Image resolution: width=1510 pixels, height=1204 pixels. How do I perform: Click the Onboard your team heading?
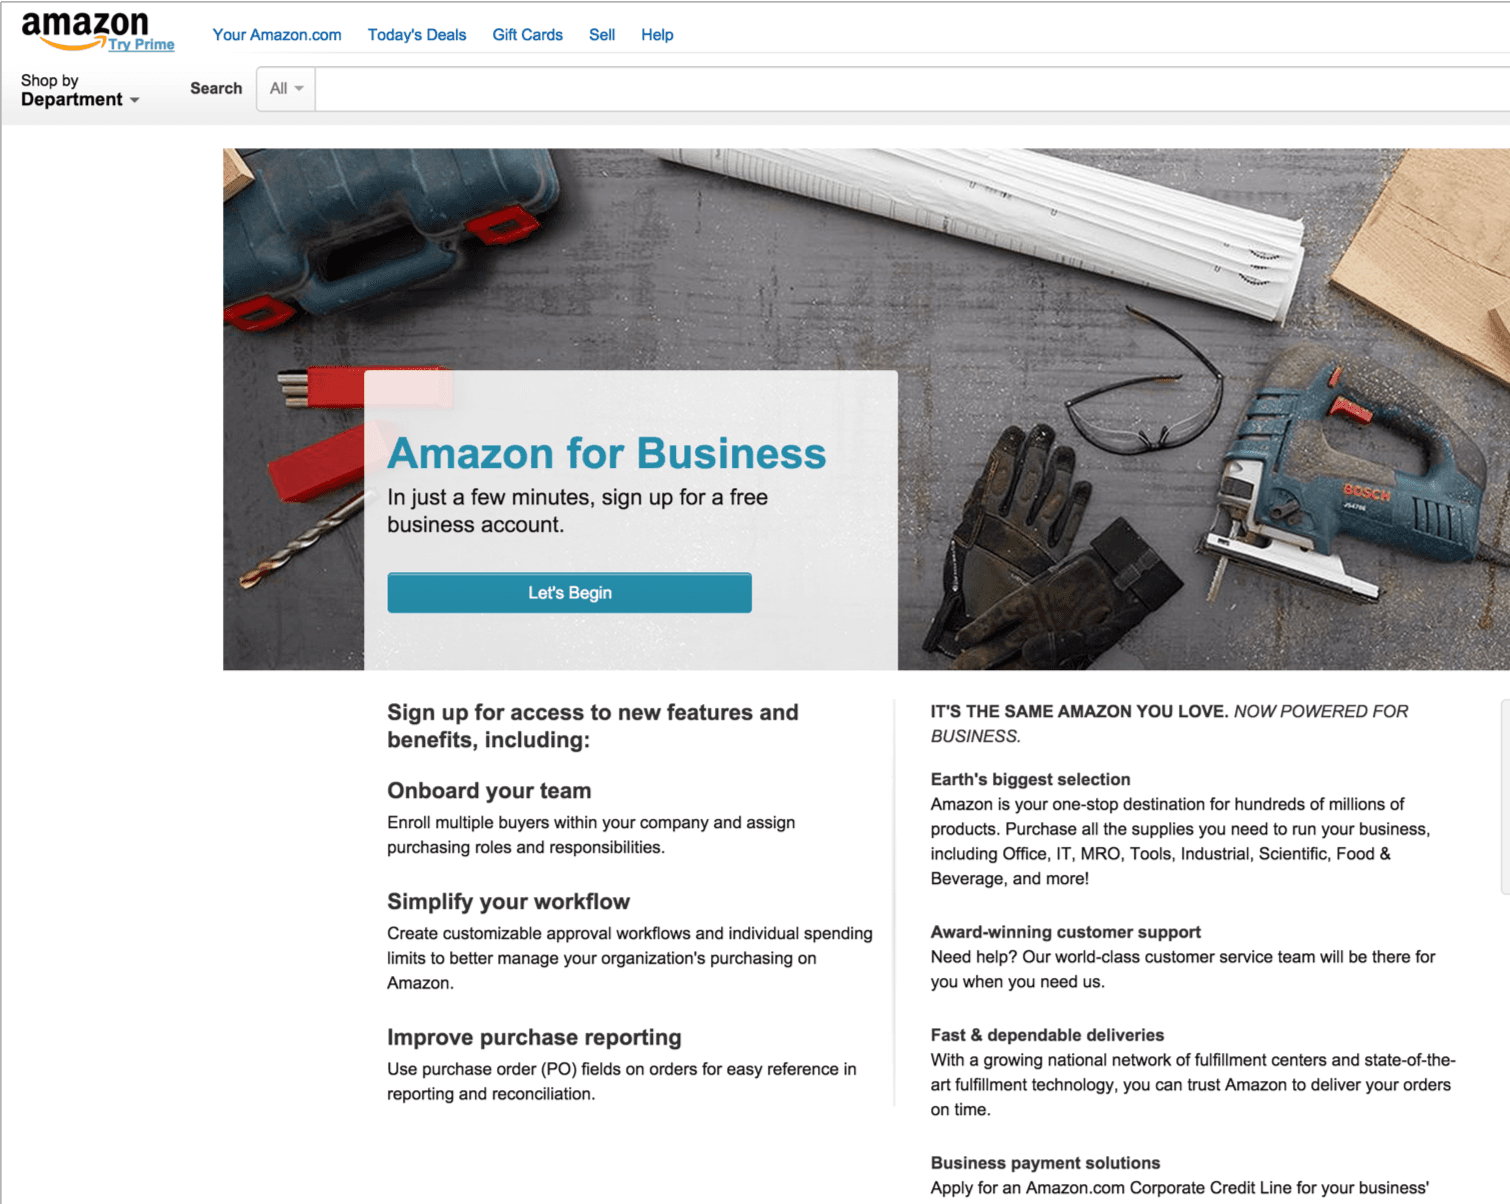coord(489,791)
